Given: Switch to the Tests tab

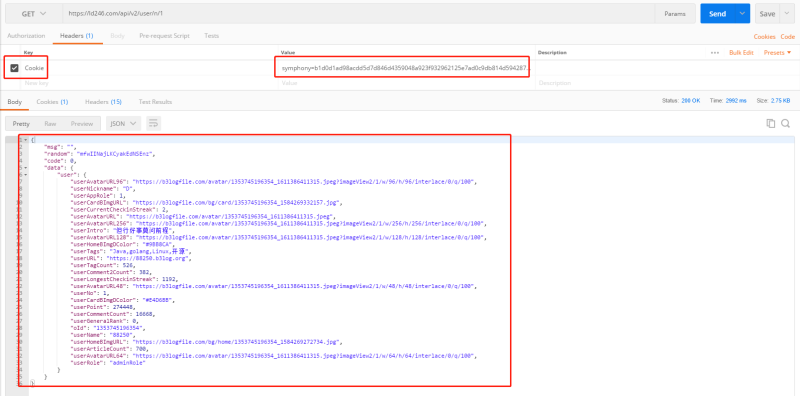Looking at the screenshot, I should pyautogui.click(x=212, y=36).
